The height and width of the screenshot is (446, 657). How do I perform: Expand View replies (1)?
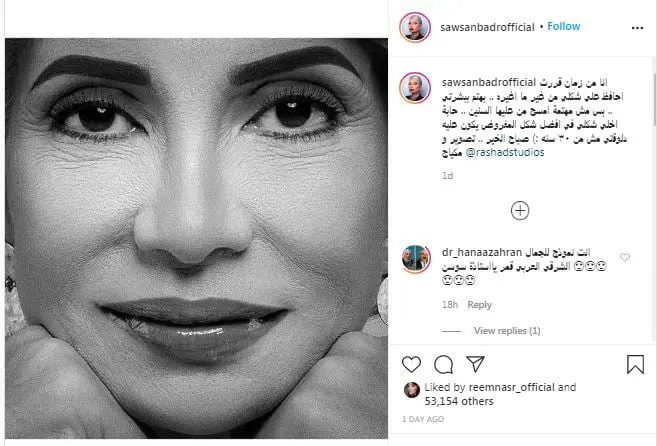click(507, 331)
